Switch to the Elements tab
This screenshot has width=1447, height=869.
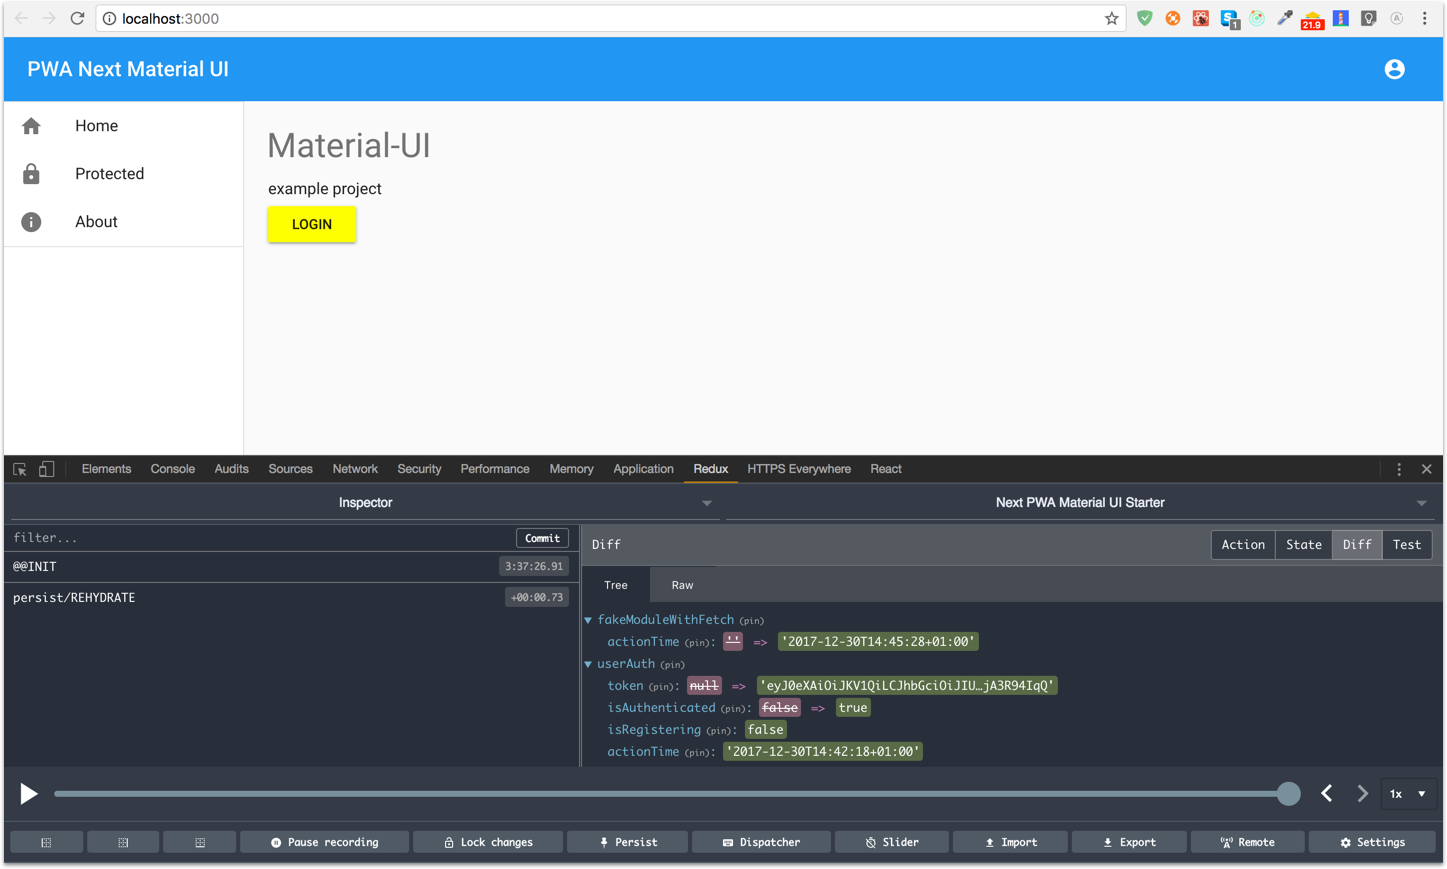coord(106,469)
